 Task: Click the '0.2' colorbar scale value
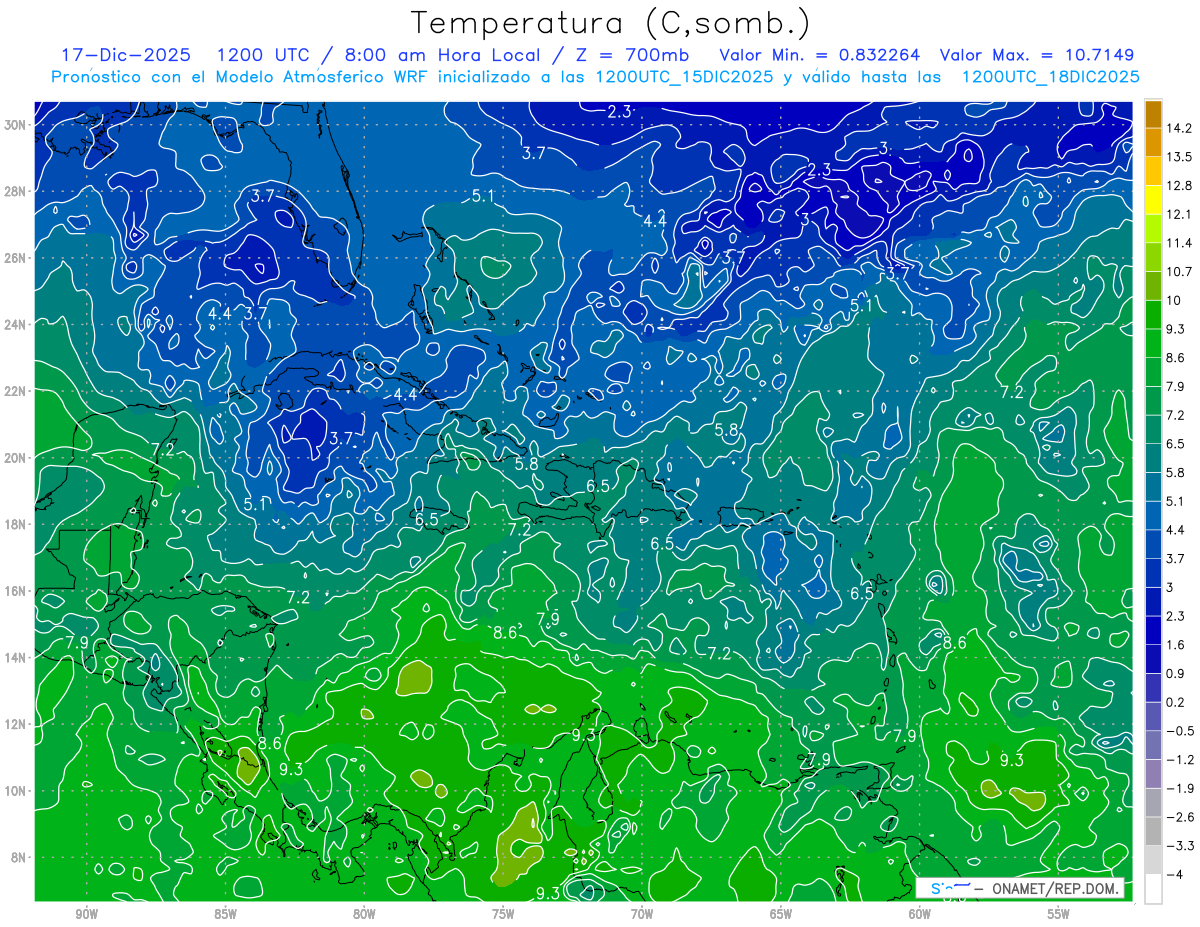coord(1176,703)
